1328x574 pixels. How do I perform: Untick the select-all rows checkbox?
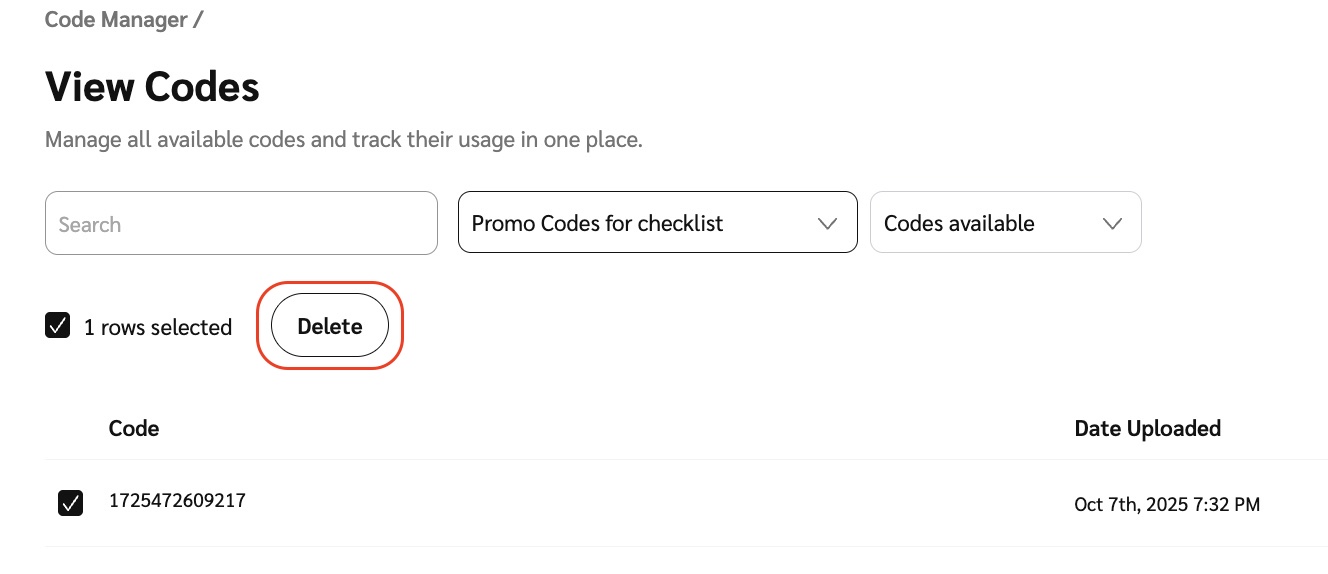point(58,326)
